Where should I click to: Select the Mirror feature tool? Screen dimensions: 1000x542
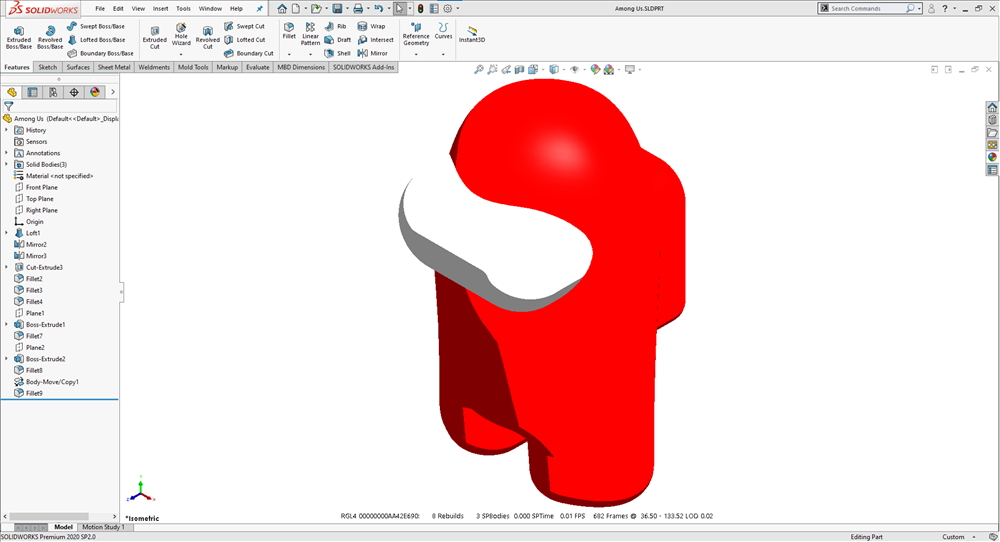pos(372,54)
